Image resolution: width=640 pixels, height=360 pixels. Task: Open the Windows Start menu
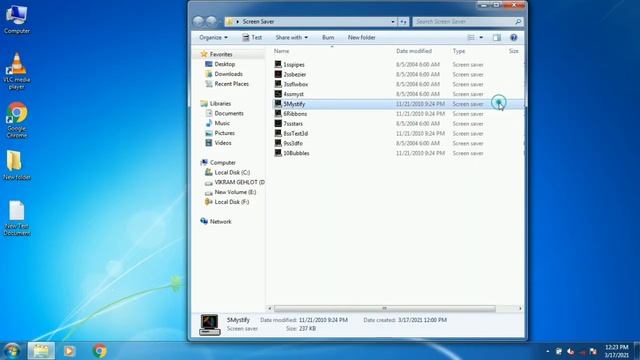tap(12, 351)
